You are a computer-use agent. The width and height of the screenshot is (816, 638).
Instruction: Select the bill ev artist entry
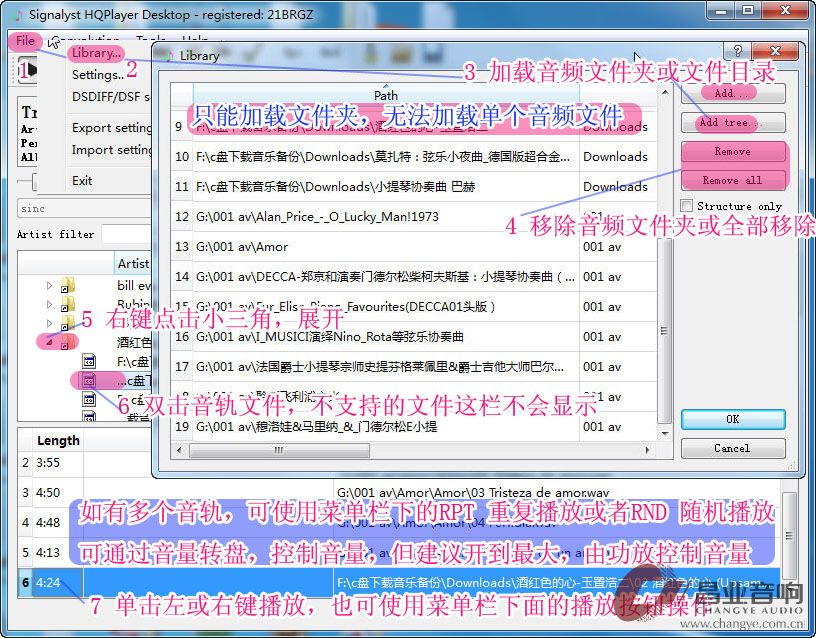(134, 285)
